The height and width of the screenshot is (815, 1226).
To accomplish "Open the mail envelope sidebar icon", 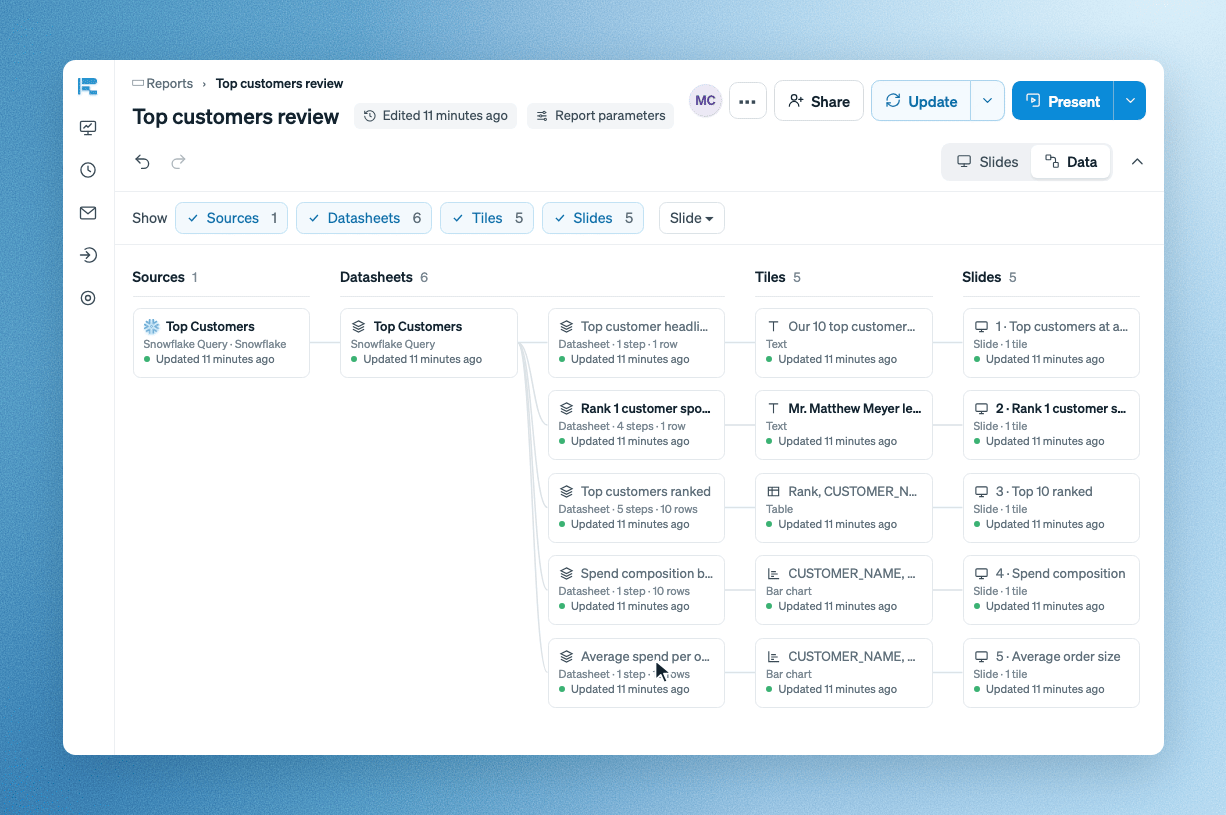I will pyautogui.click(x=88, y=213).
